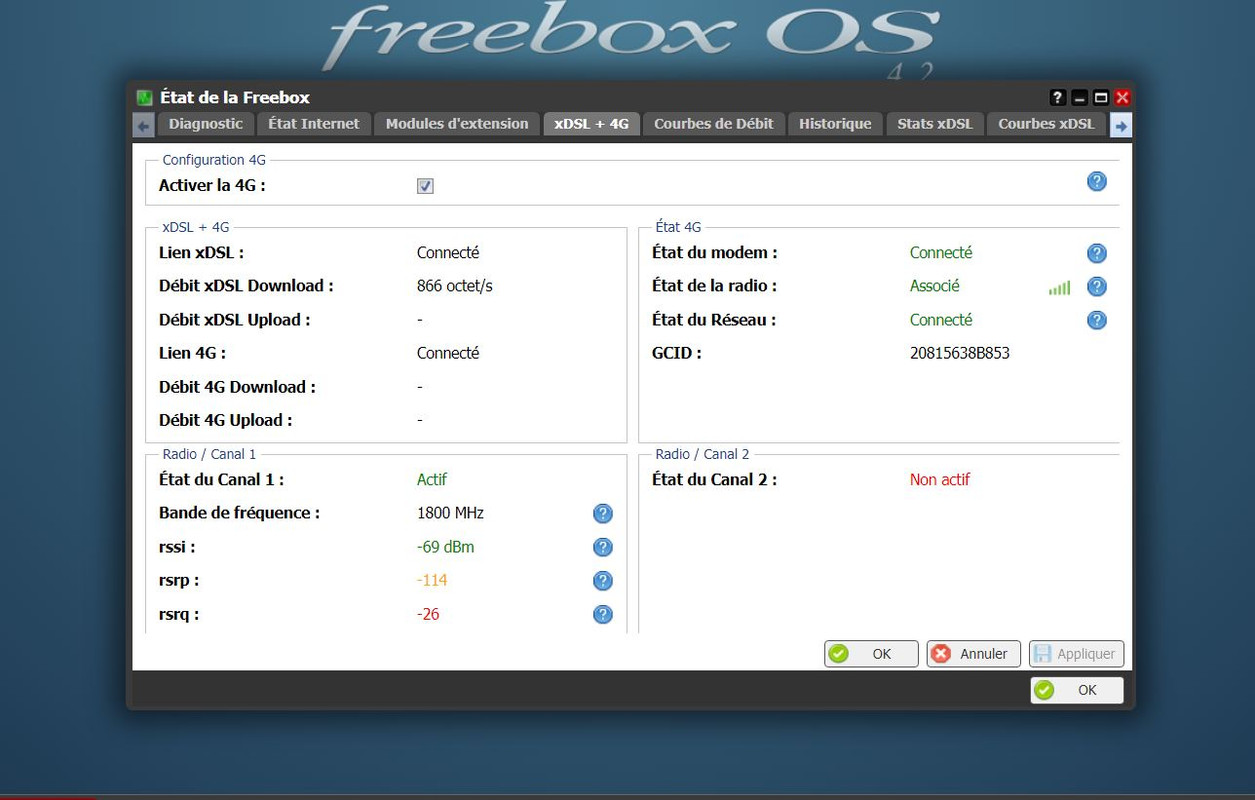Click the Lien 4G Connecté value

click(x=448, y=353)
